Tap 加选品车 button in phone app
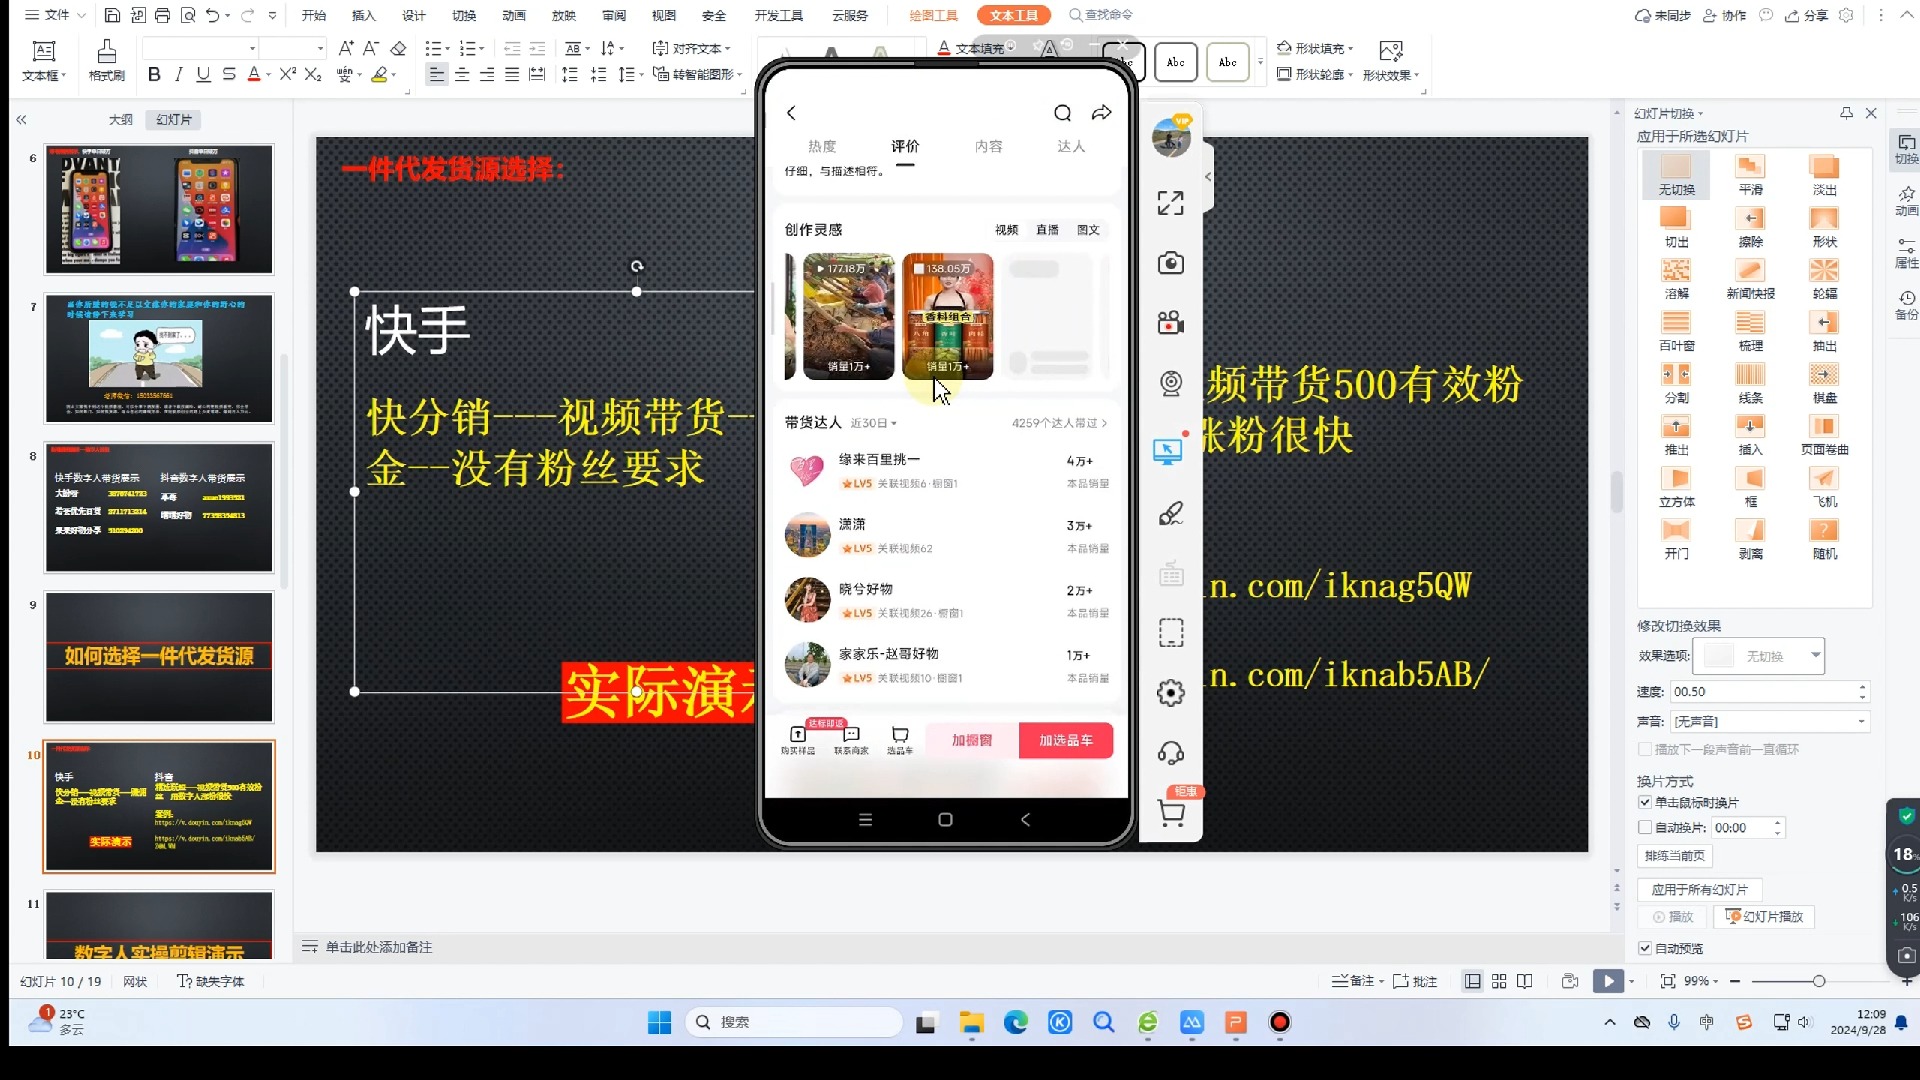 tap(1066, 740)
